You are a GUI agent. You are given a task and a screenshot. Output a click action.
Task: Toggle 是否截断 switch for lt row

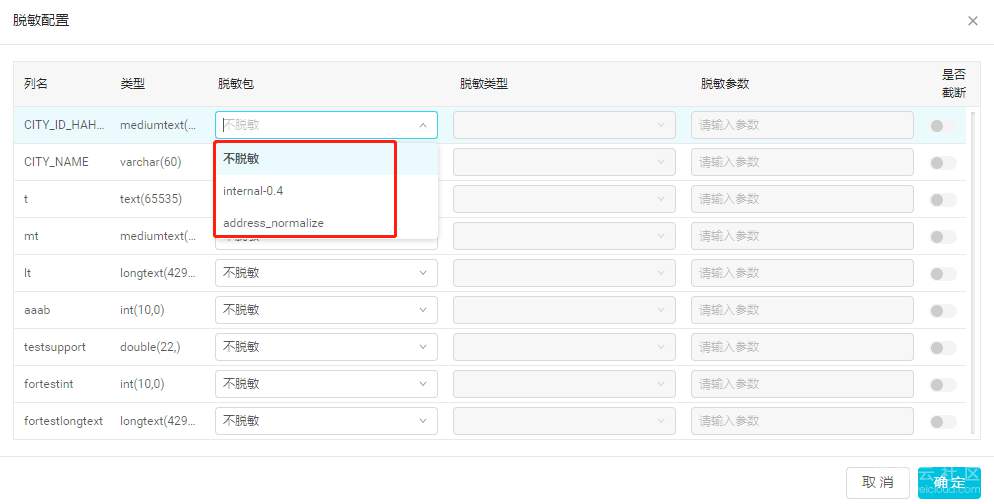(943, 274)
